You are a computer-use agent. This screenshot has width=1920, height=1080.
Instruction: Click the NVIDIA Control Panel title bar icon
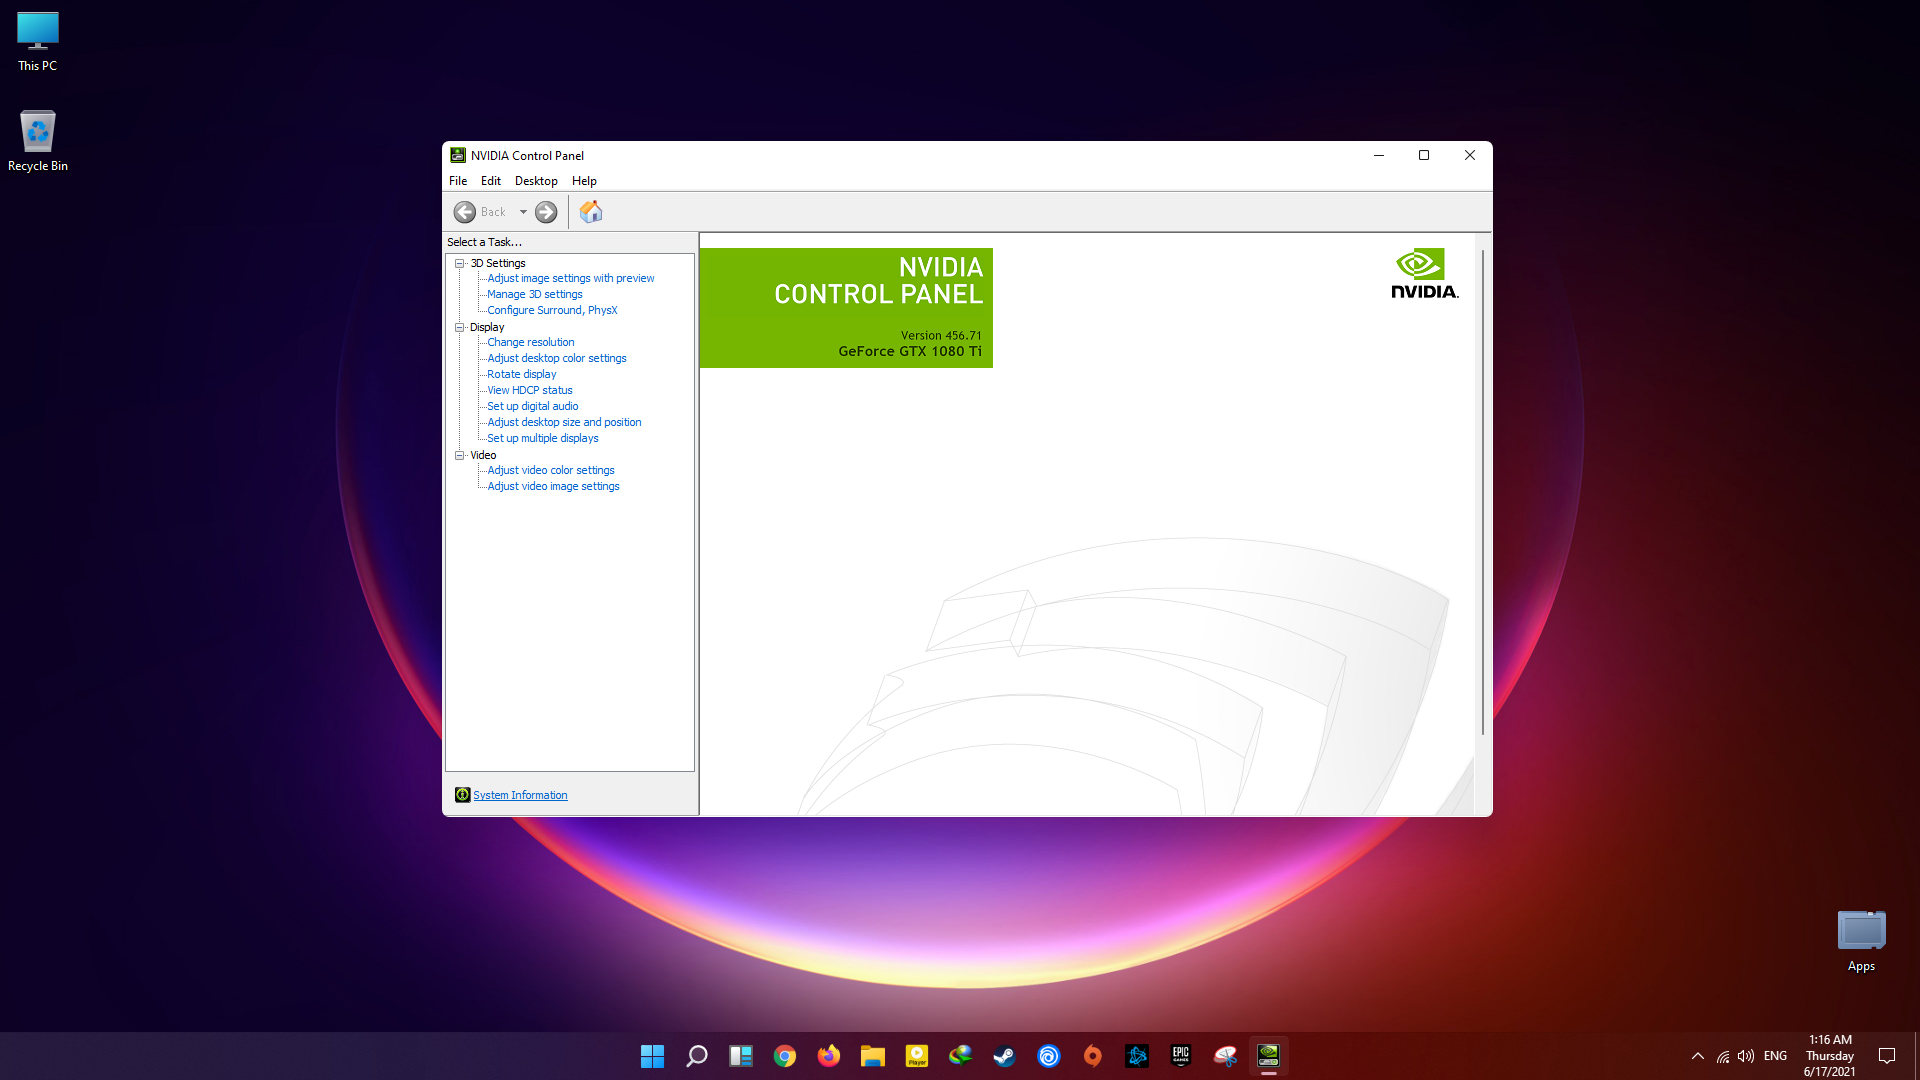[x=458, y=155]
